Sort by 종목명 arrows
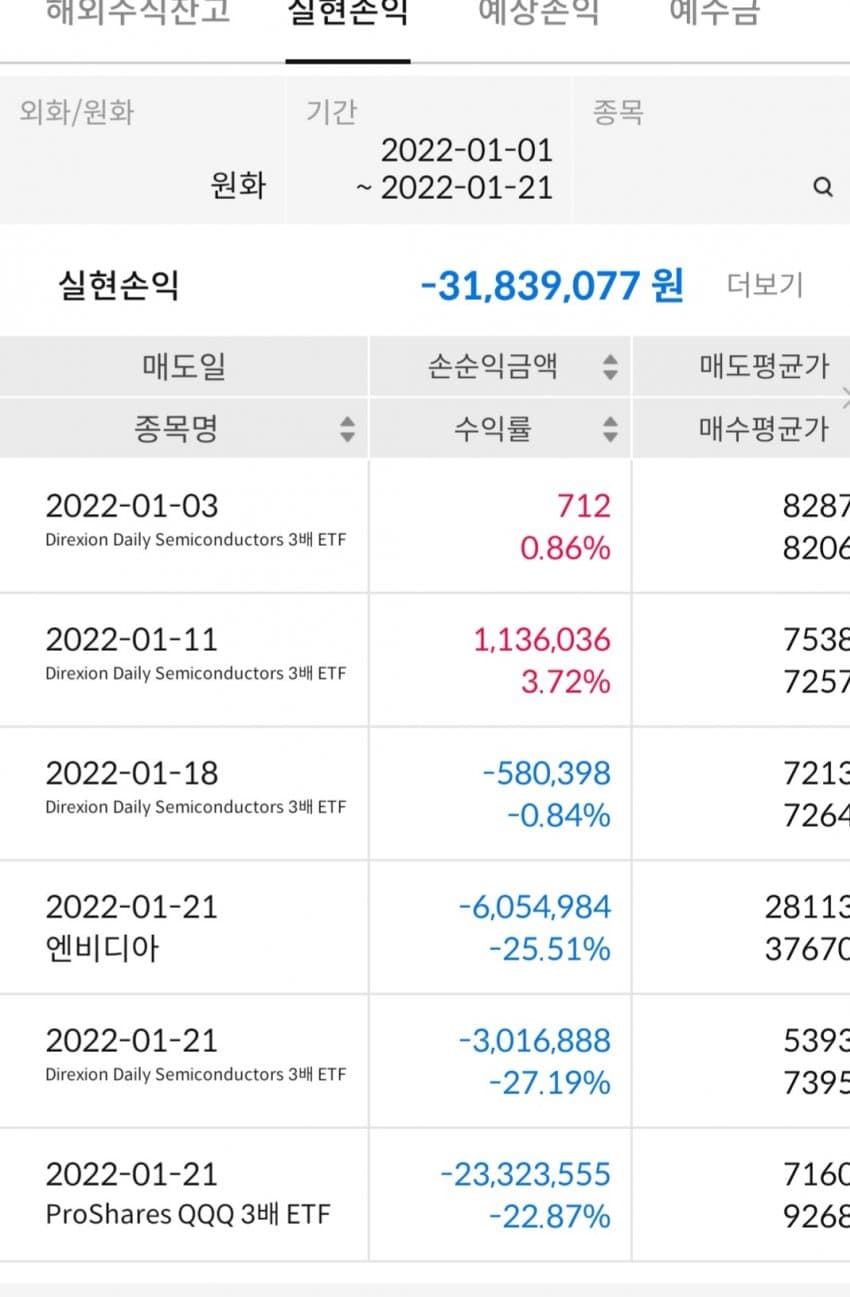850x1297 pixels. tap(347, 429)
